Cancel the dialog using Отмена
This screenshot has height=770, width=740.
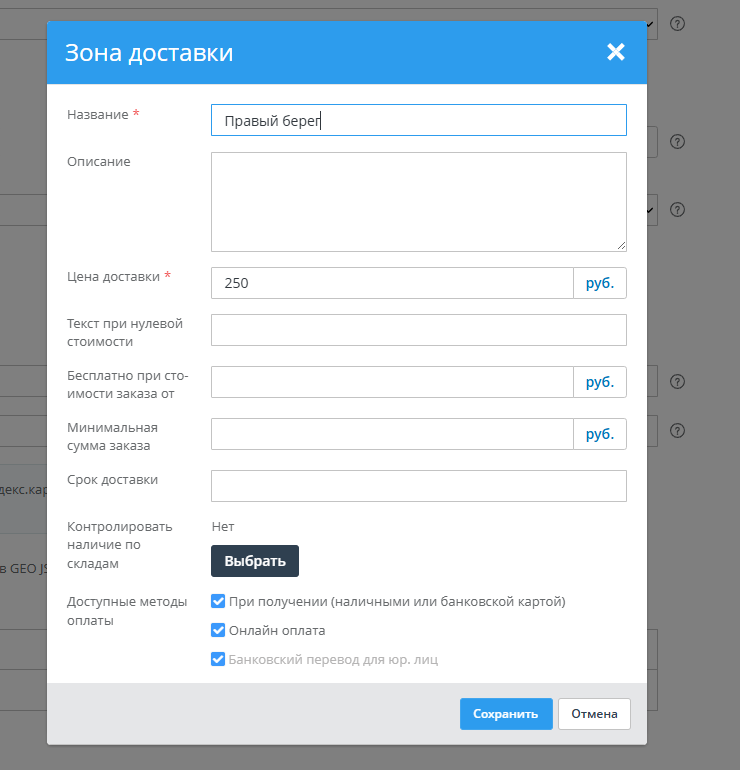coord(594,714)
